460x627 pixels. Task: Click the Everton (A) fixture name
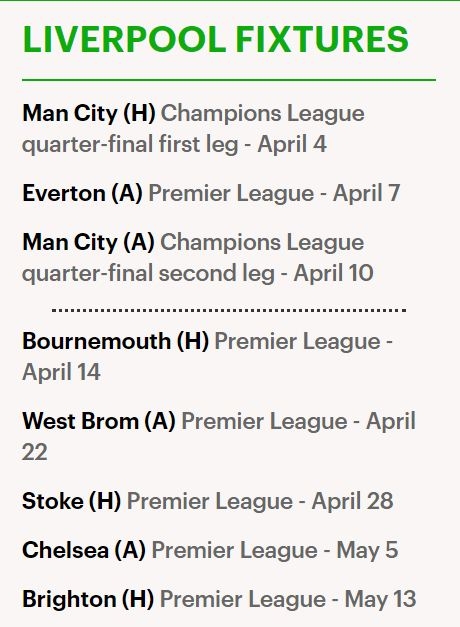pyautogui.click(x=82, y=194)
